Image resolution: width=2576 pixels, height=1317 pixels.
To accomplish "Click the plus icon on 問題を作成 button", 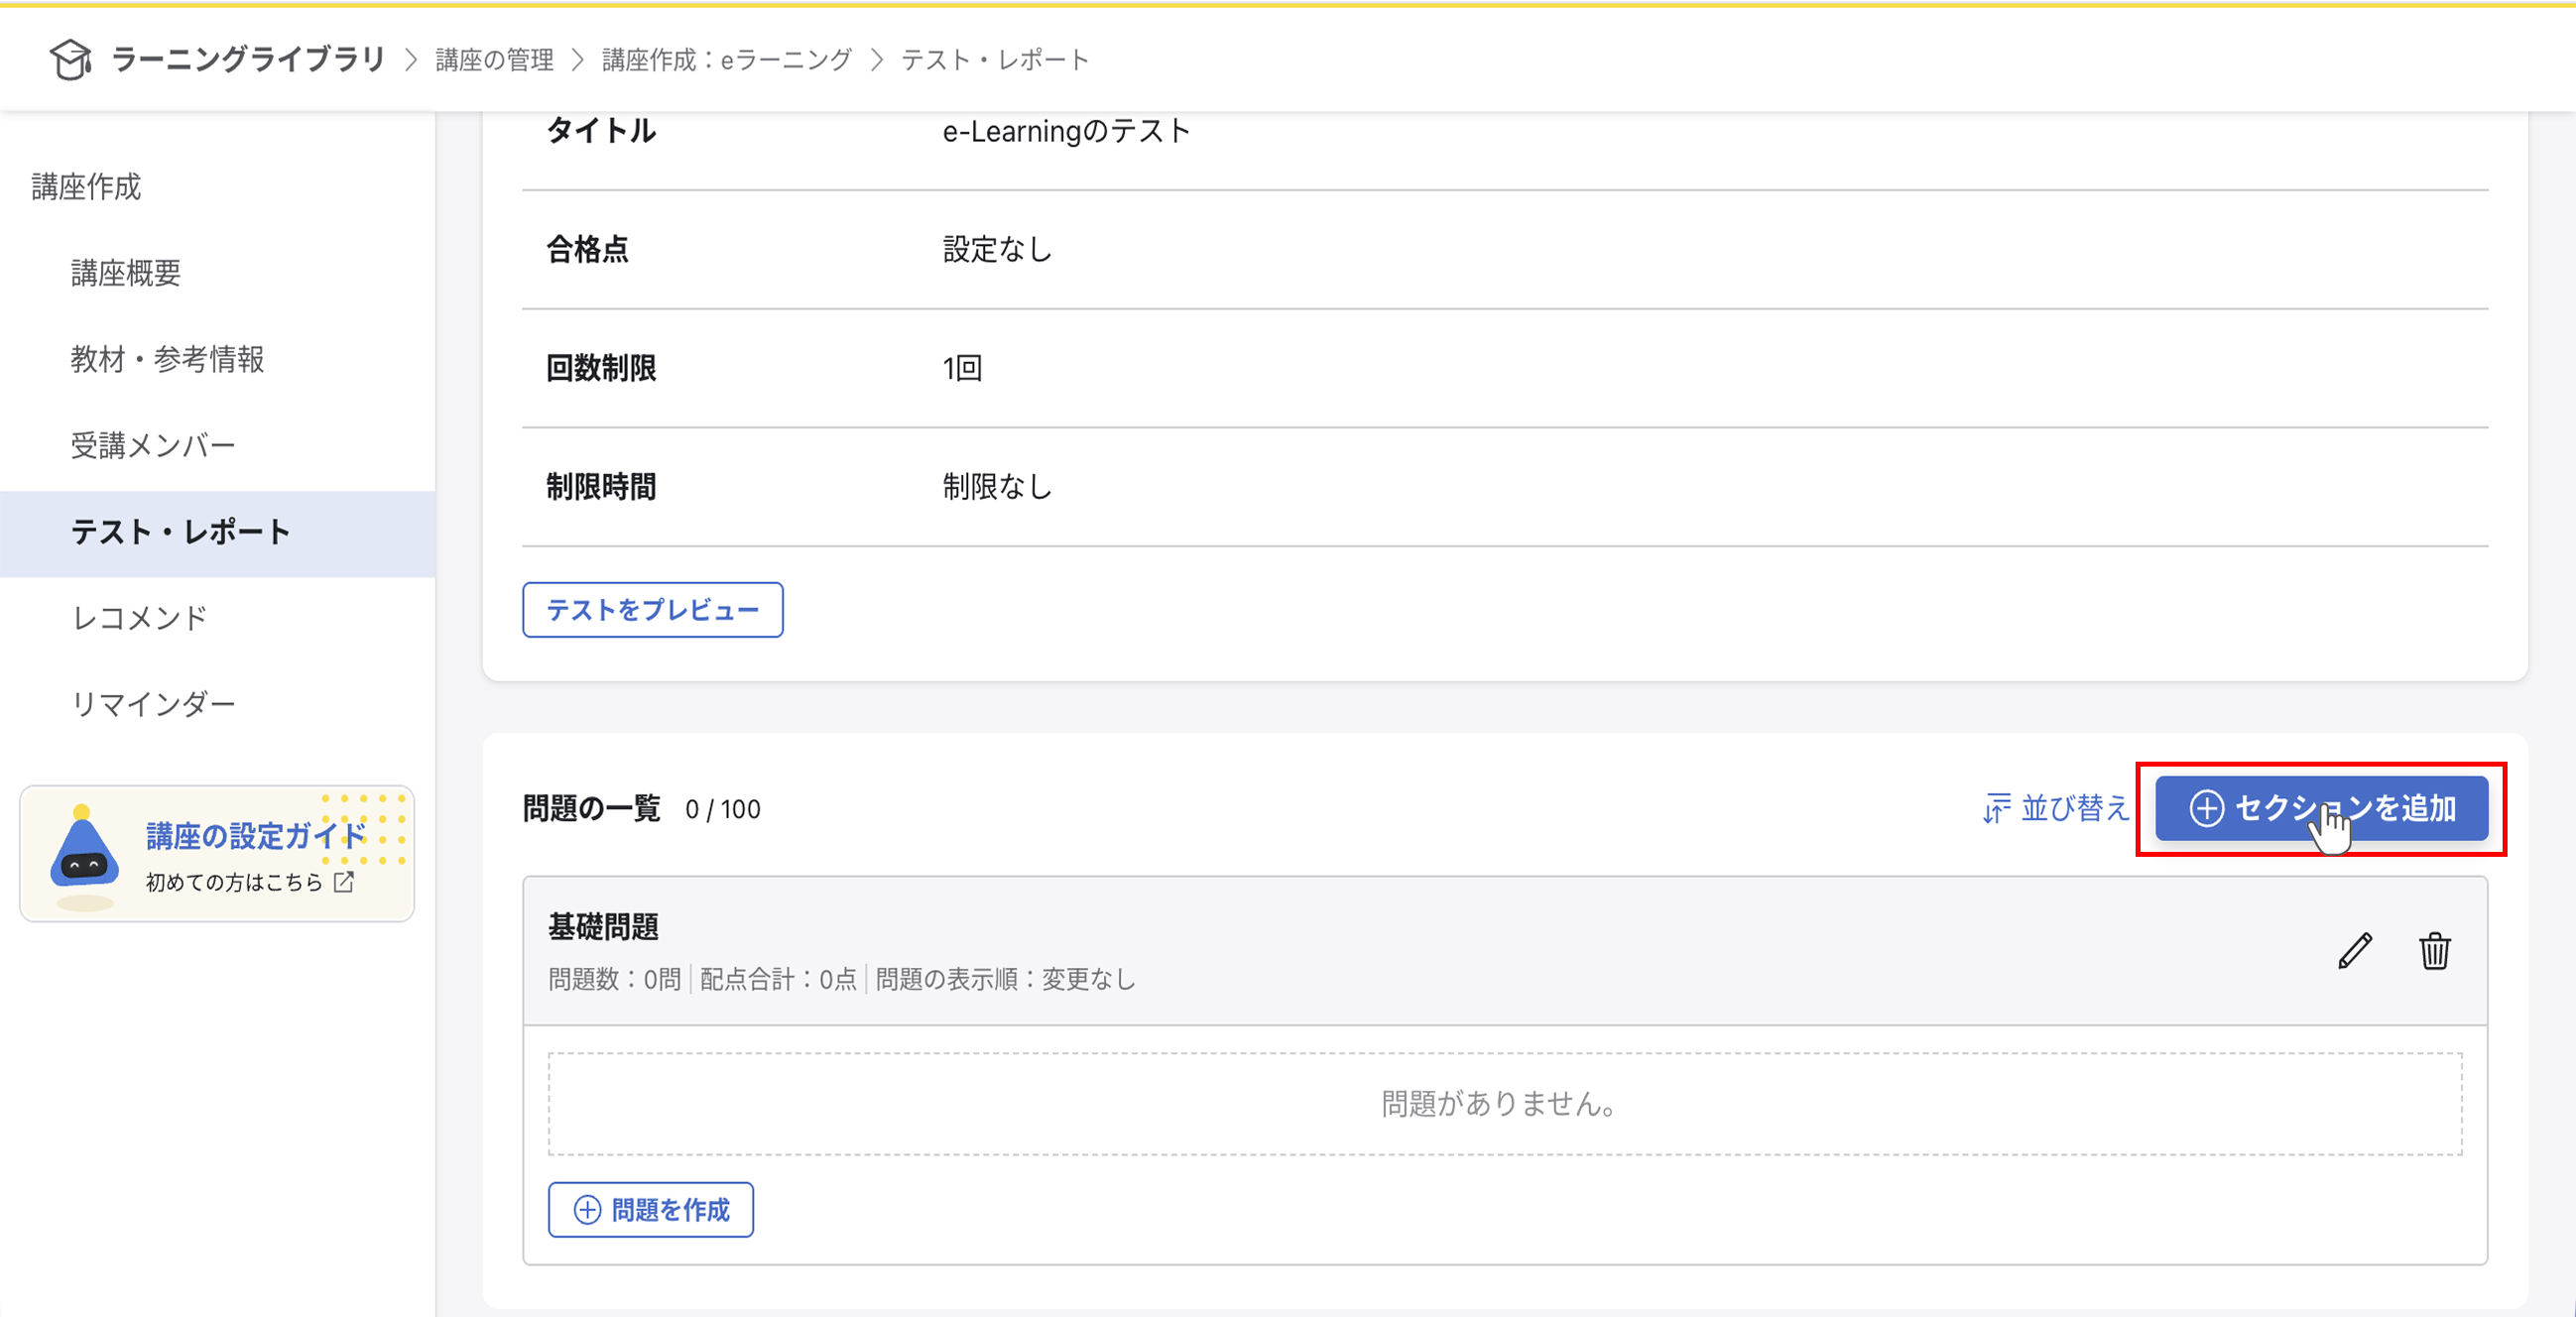I will point(586,1210).
